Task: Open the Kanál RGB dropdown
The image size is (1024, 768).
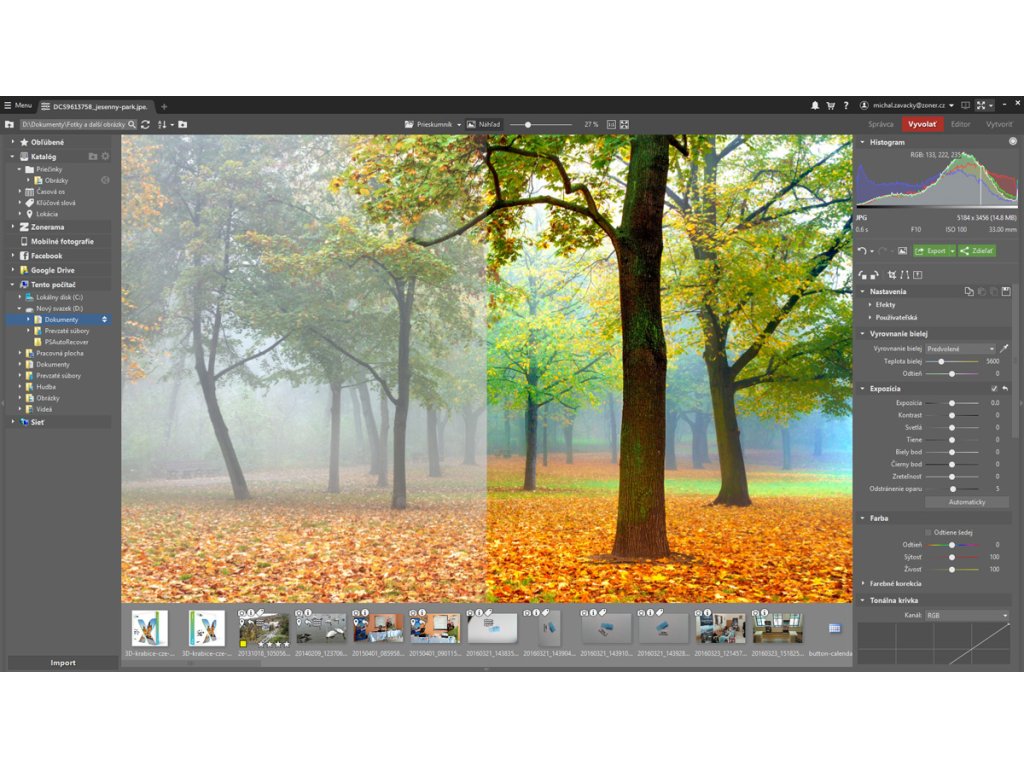Action: (966, 615)
